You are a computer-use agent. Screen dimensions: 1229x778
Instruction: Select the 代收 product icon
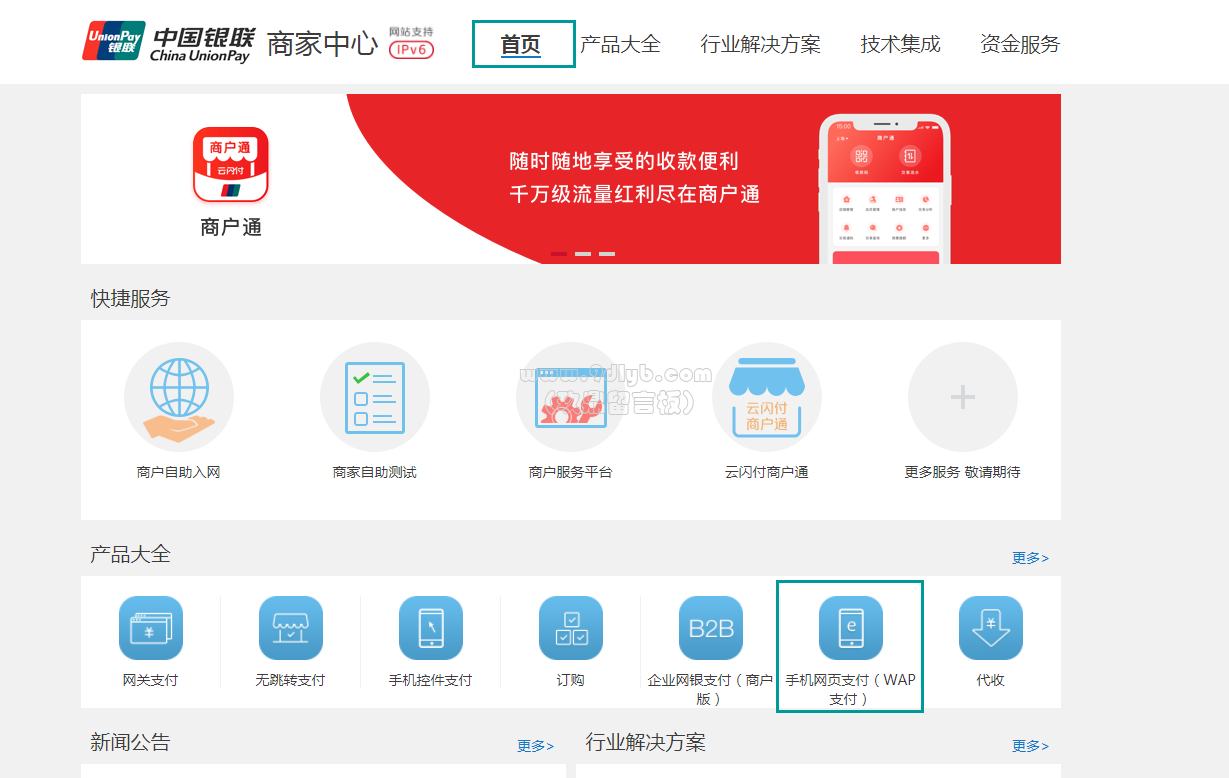[x=991, y=628]
